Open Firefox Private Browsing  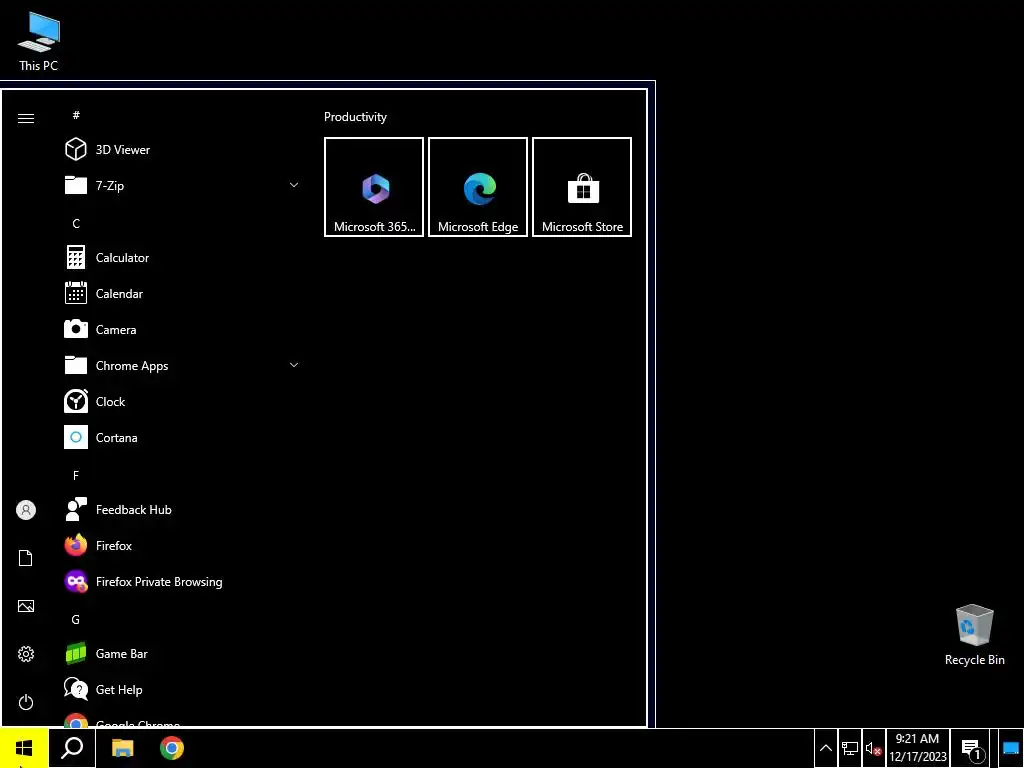pos(182,581)
